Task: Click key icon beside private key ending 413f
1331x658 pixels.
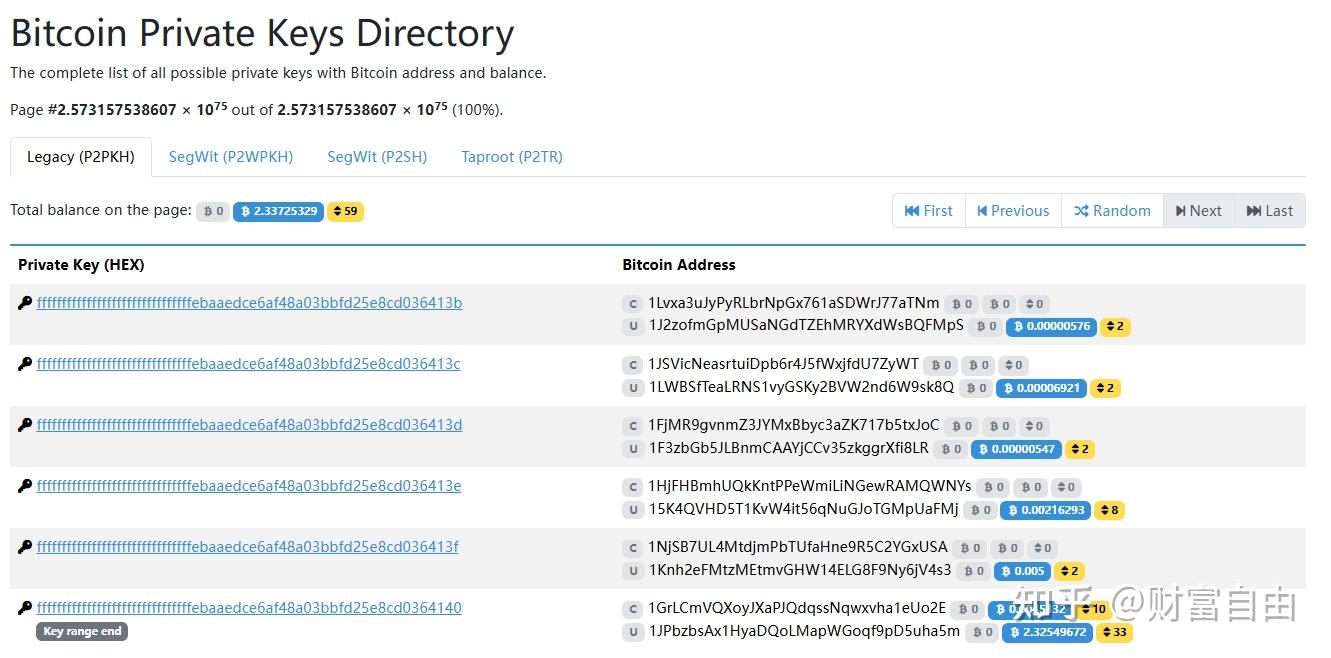Action: point(25,547)
